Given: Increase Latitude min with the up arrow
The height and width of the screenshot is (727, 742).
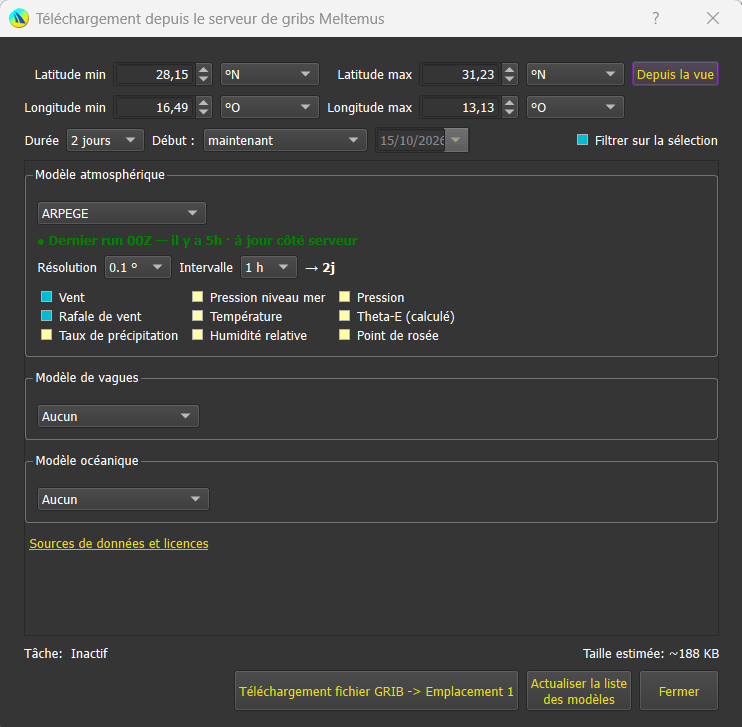Looking at the screenshot, I should (203, 69).
